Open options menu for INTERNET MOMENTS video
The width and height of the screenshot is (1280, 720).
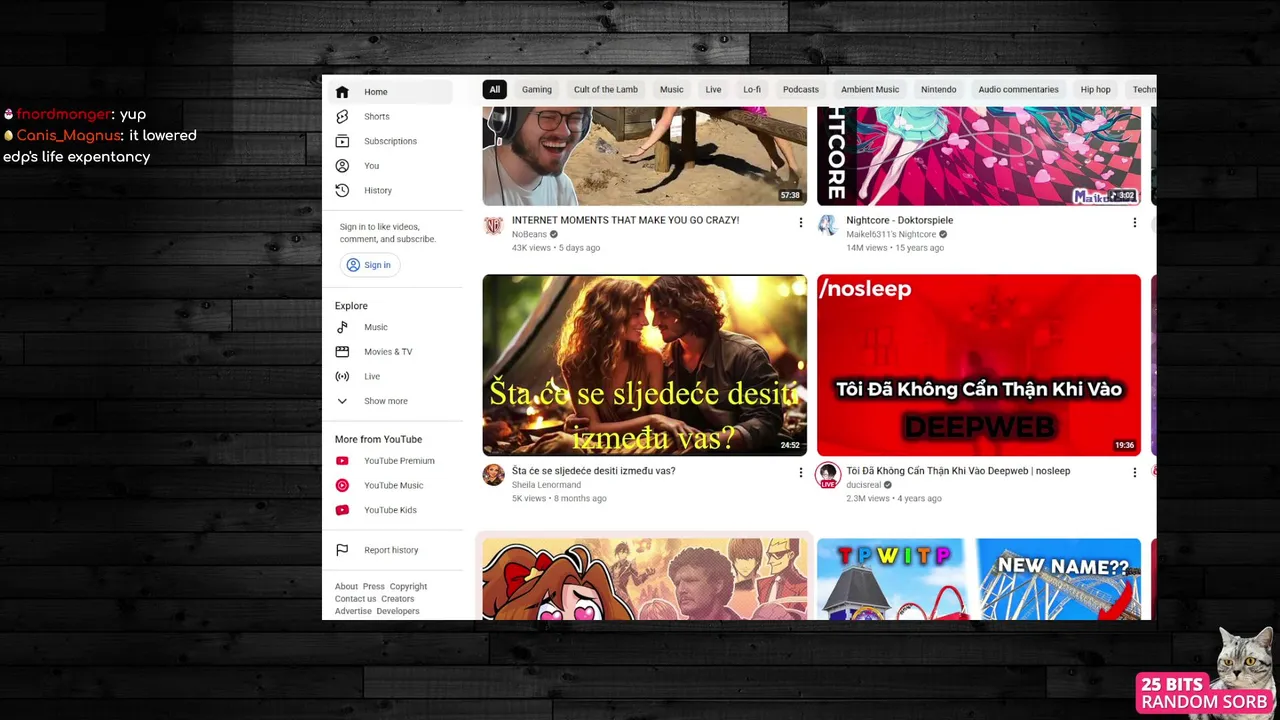800,223
